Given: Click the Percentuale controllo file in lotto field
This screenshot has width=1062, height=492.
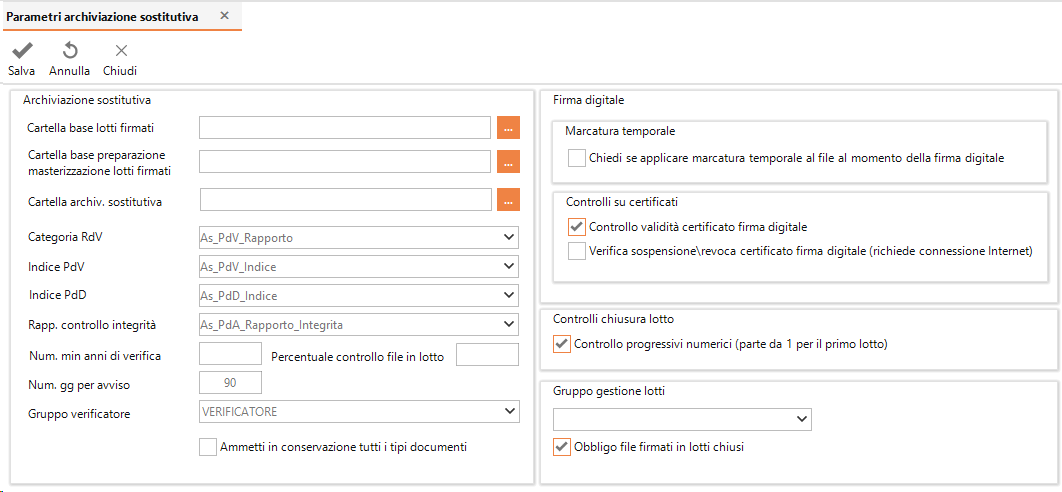Looking at the screenshot, I should [487, 354].
